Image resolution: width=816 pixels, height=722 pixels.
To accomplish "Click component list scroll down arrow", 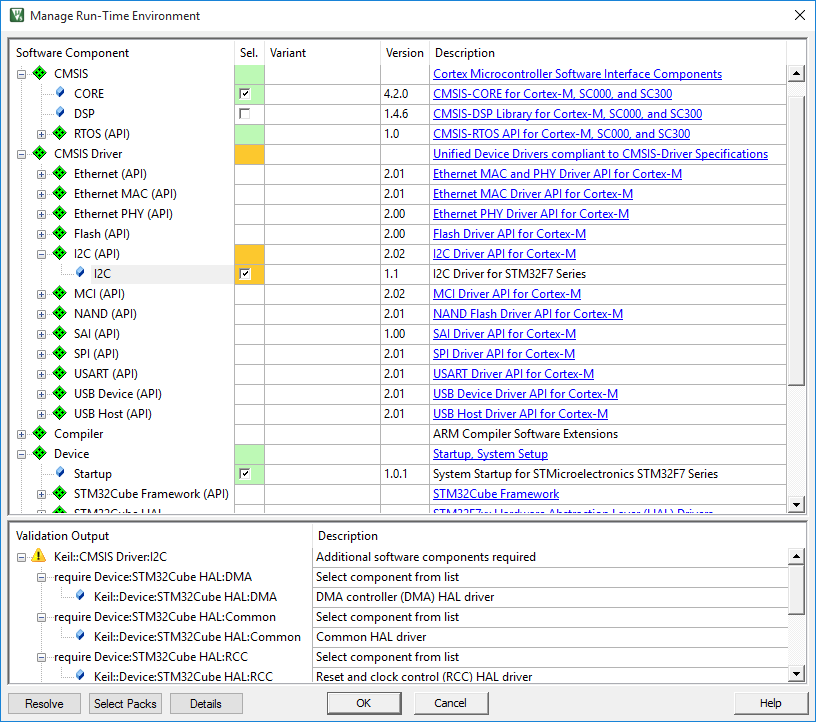I will [796, 504].
